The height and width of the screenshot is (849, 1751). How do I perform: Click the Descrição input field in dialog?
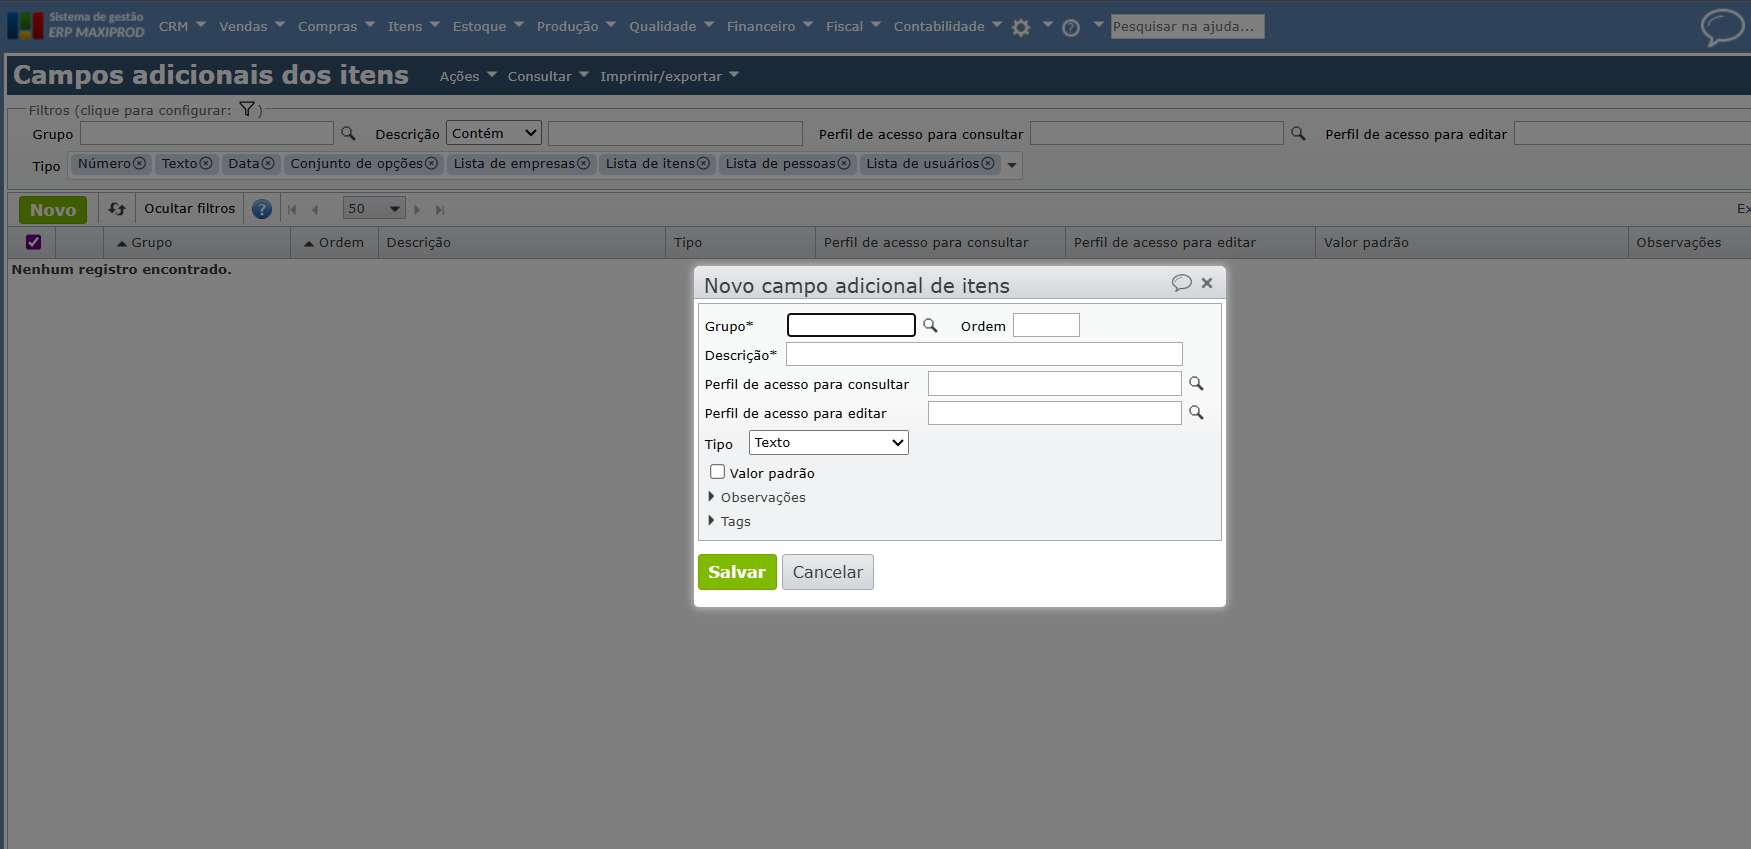pos(984,355)
